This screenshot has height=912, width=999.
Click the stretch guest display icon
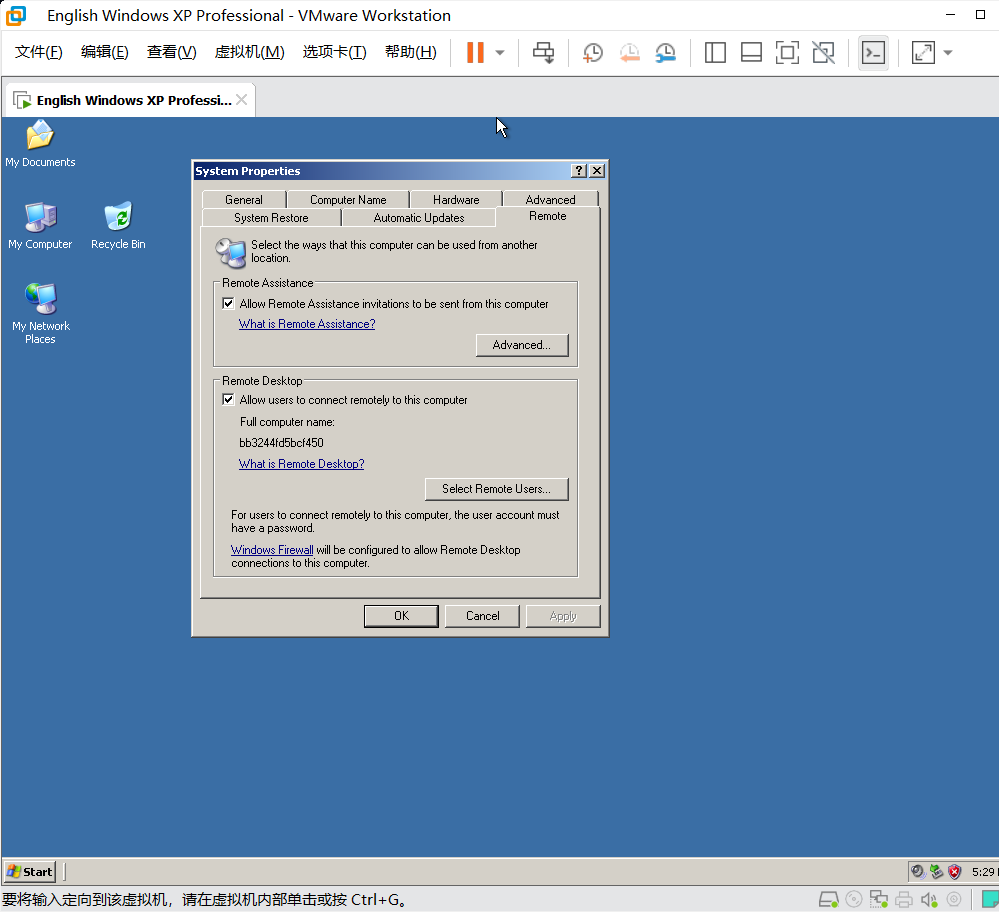click(923, 53)
